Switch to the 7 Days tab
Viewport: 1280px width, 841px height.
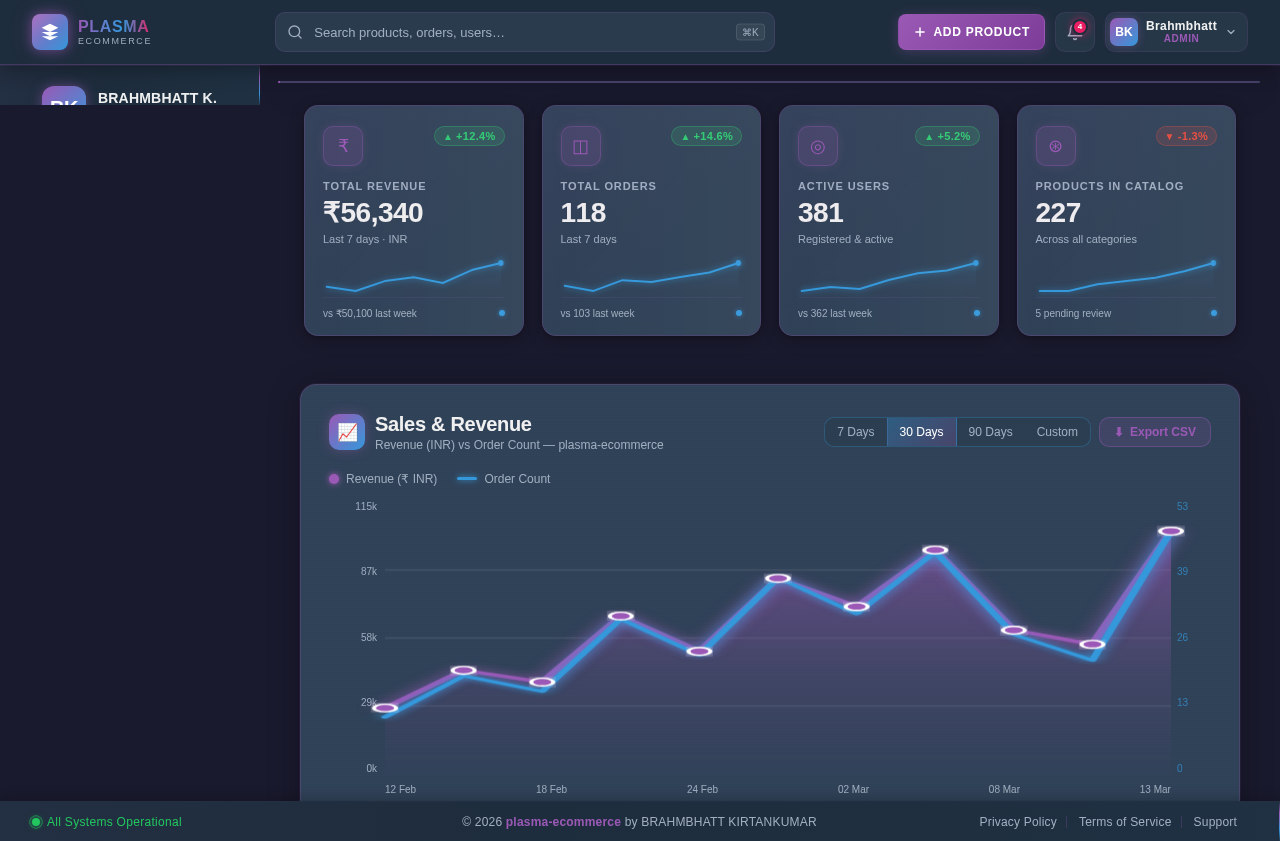pyautogui.click(x=856, y=431)
